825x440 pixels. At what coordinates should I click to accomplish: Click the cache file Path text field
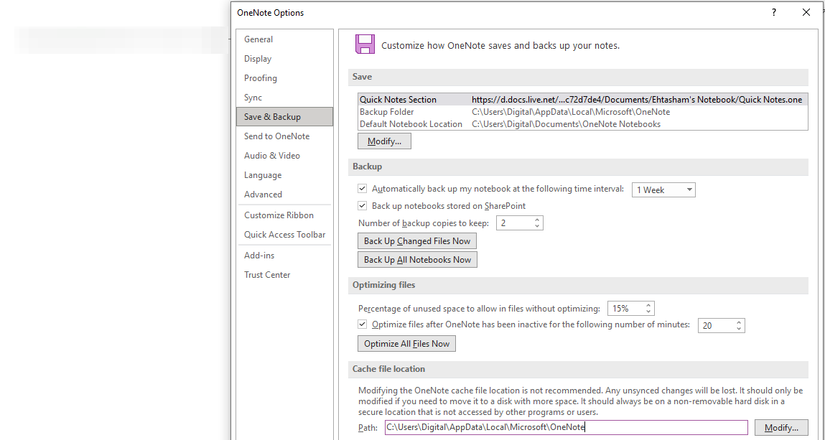[x=566, y=427]
